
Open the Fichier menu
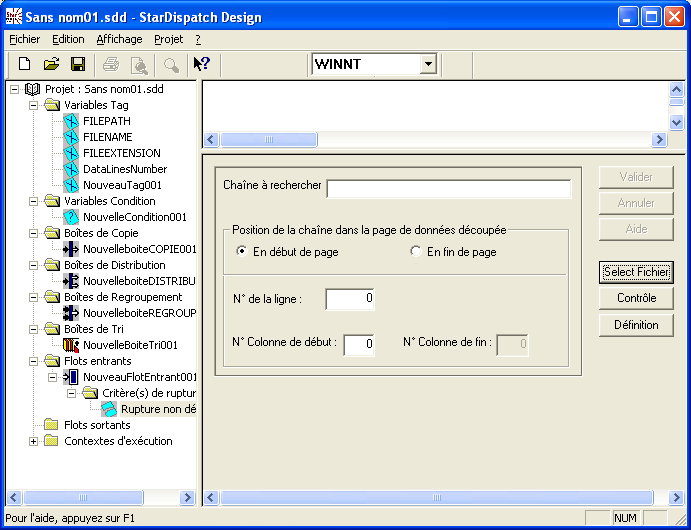(24, 39)
